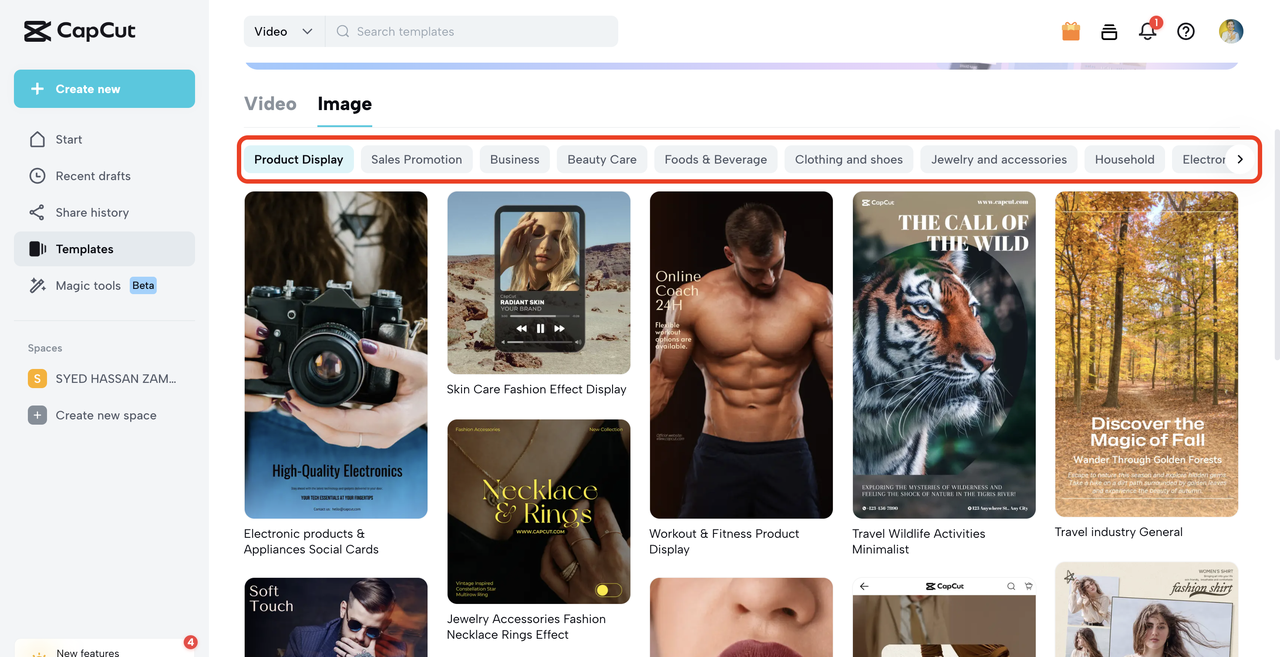Click the search magnifier icon
The image size is (1280, 657).
click(343, 31)
